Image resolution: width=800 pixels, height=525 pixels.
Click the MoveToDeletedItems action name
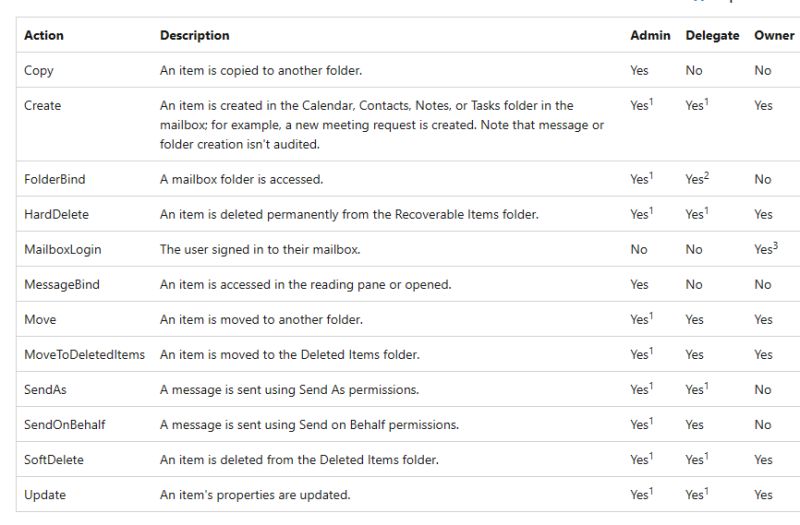[84, 355]
